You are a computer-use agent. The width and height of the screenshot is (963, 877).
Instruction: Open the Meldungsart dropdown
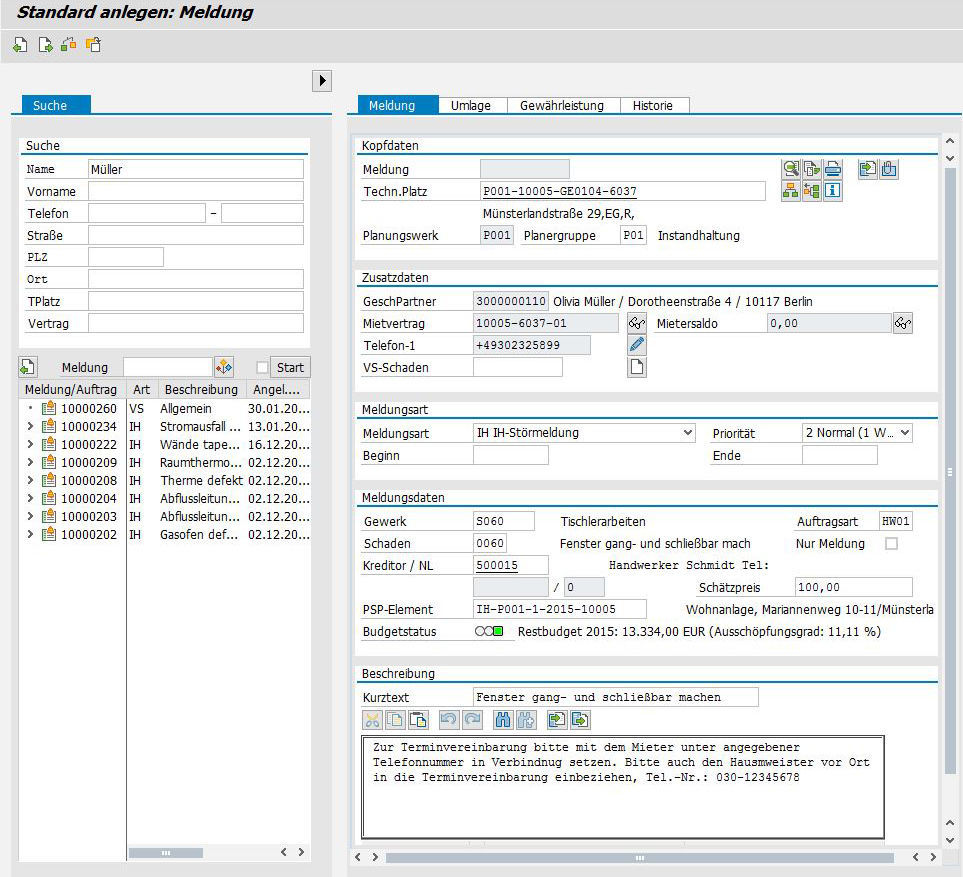tap(686, 433)
